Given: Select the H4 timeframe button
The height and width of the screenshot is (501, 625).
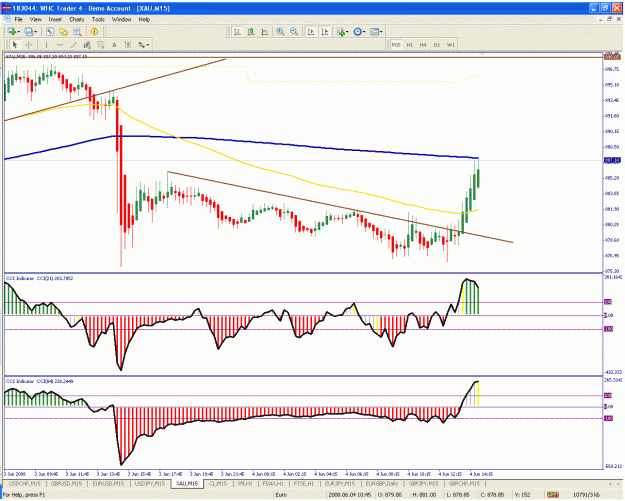Looking at the screenshot, I should (423, 45).
